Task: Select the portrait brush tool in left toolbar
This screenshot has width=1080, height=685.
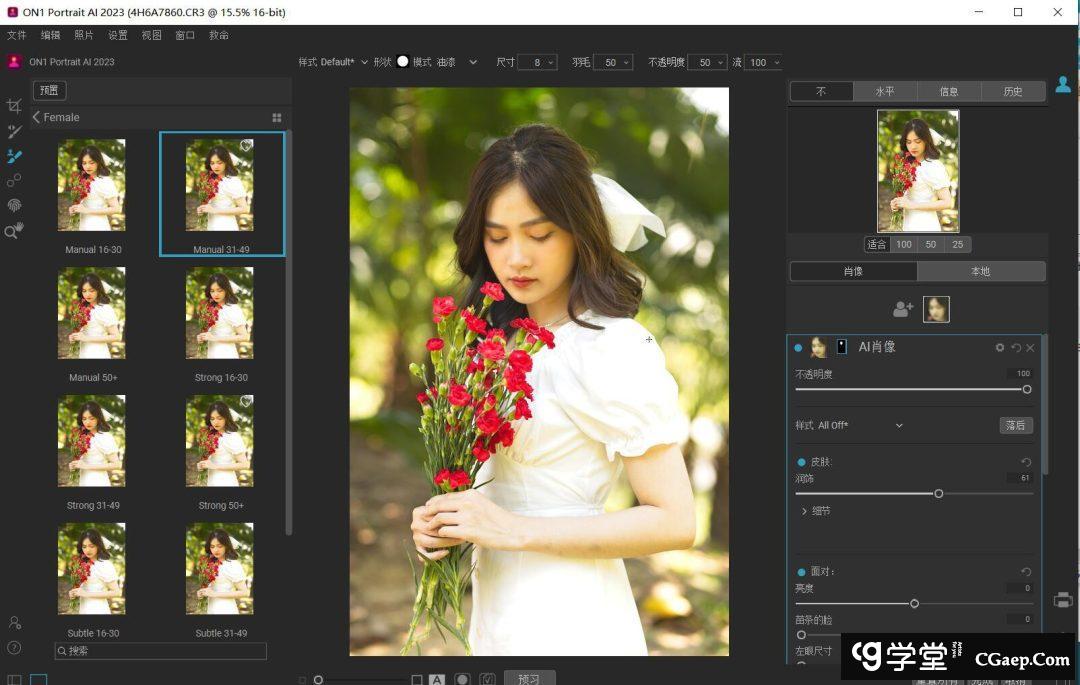Action: 14,156
